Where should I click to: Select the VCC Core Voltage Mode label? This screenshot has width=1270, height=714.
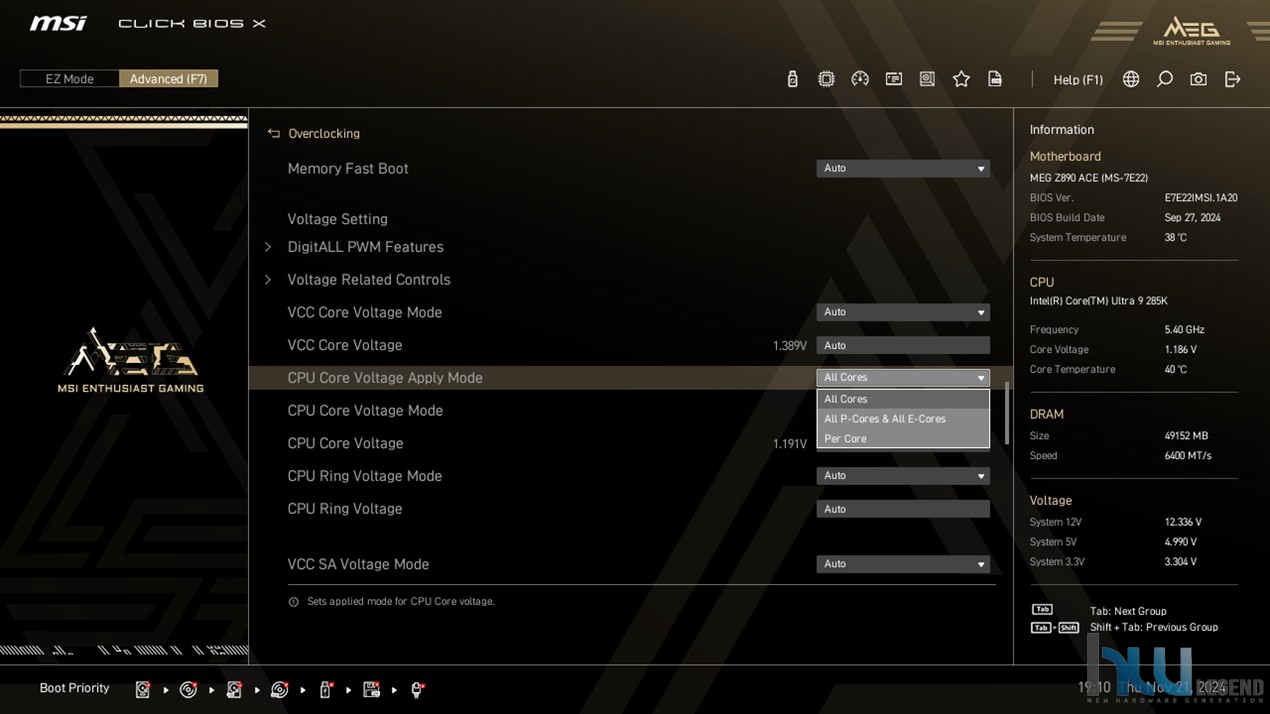coord(364,313)
